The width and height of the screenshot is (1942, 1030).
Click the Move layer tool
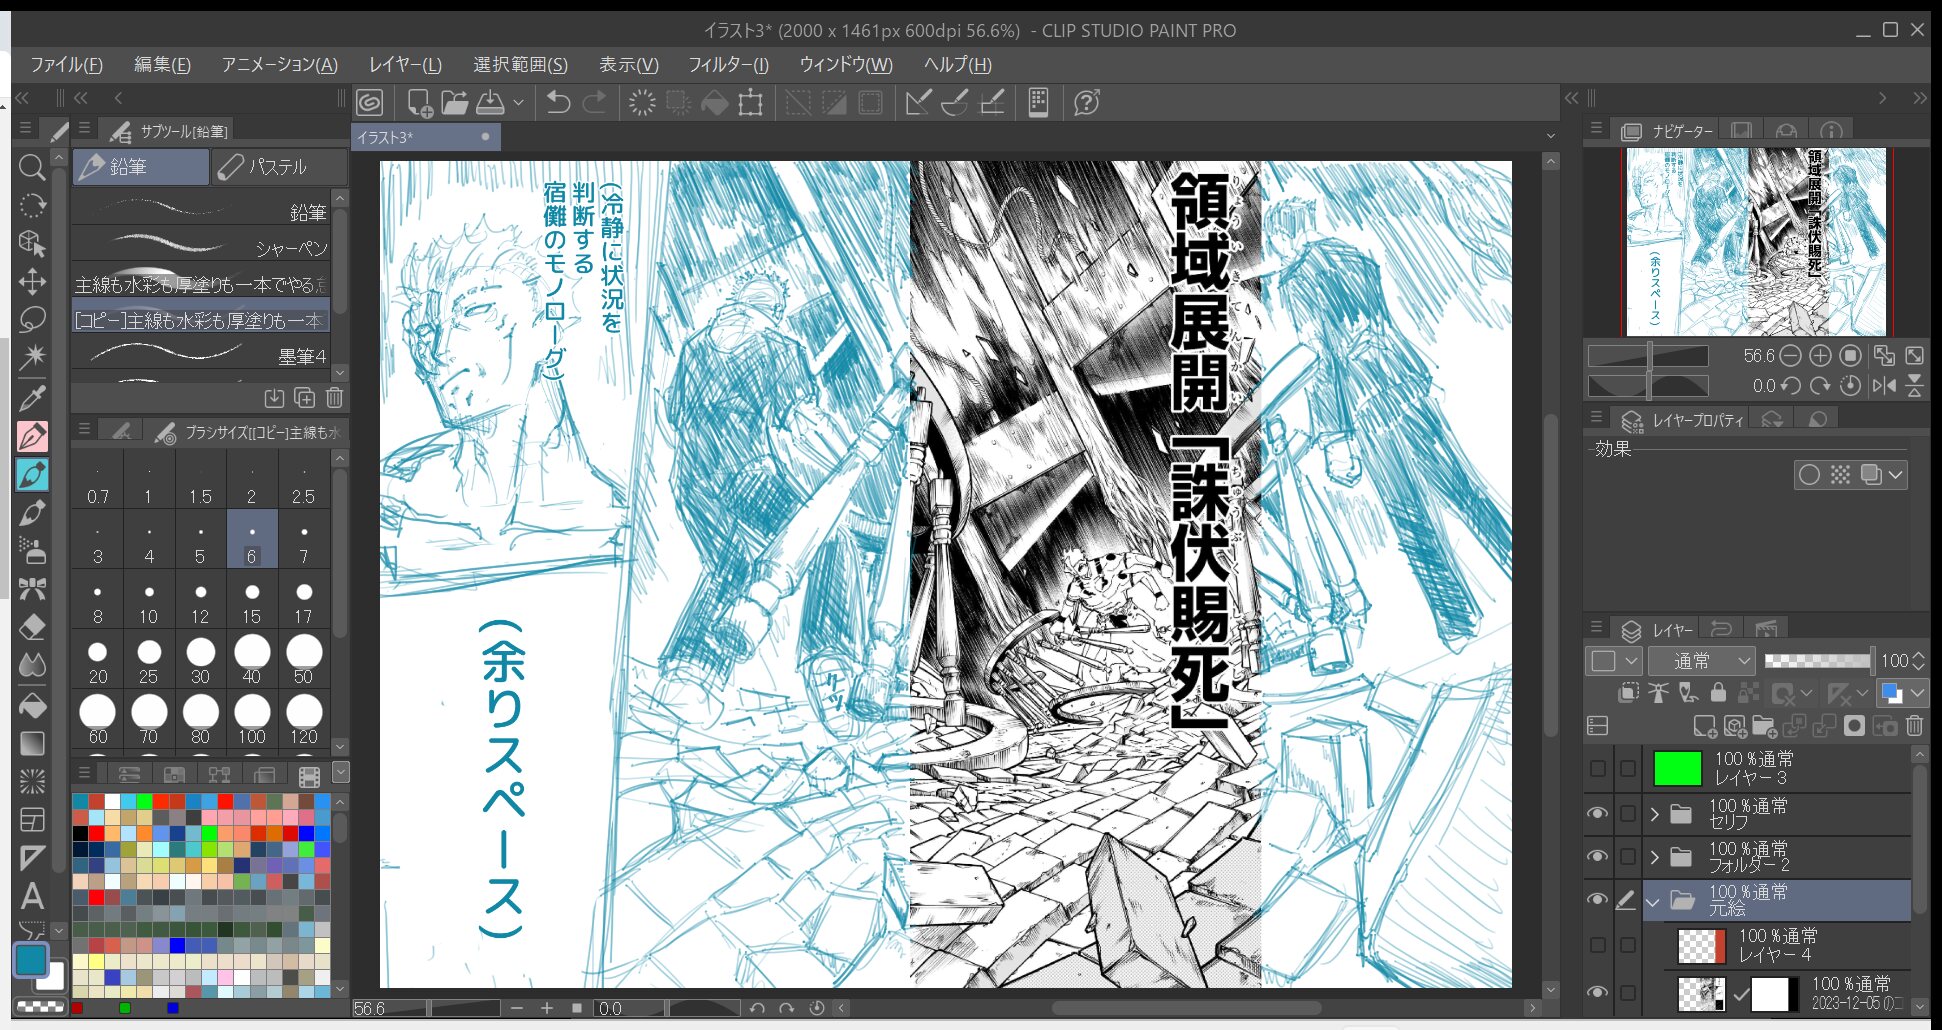(32, 282)
